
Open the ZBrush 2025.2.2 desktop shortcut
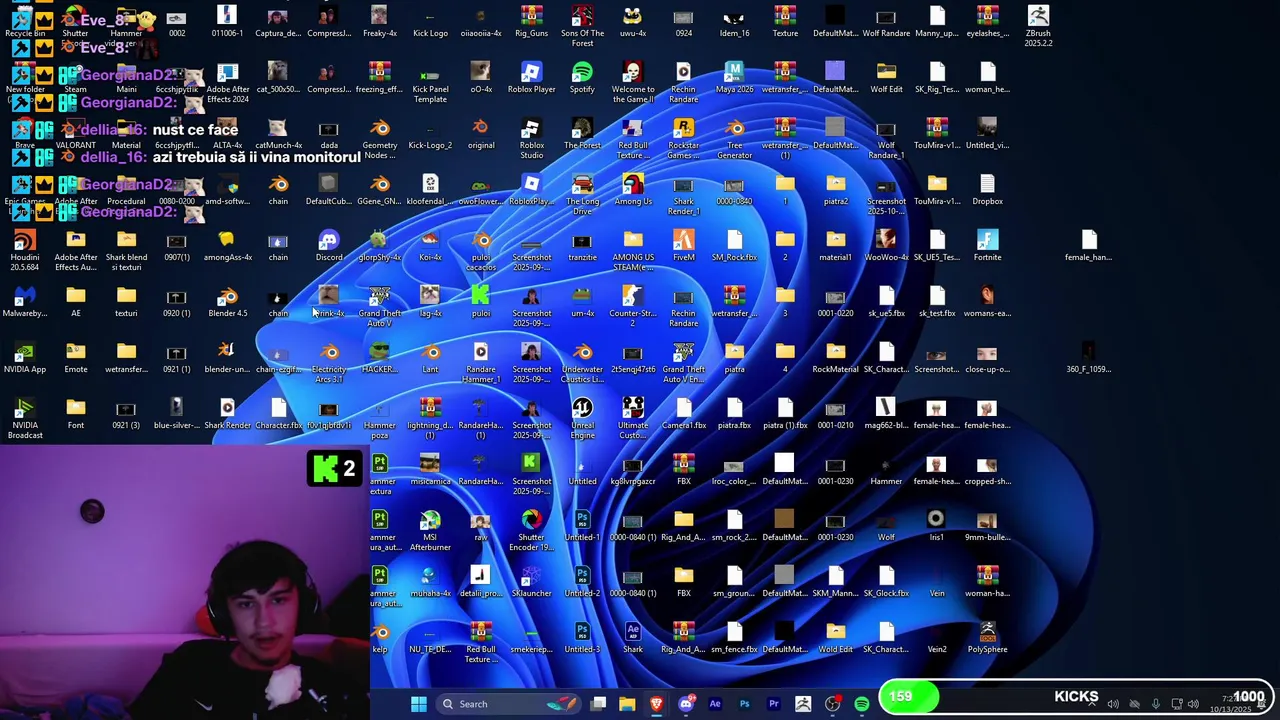tap(1038, 26)
